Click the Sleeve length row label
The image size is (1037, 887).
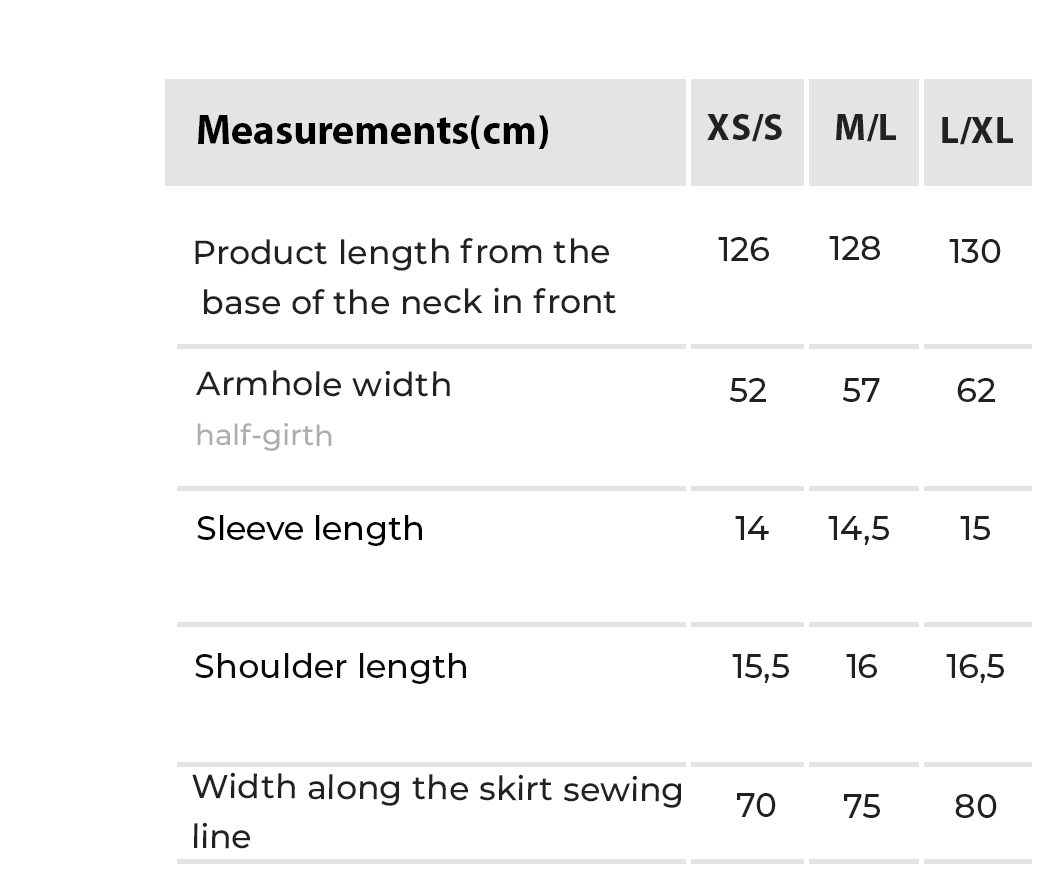(310, 529)
